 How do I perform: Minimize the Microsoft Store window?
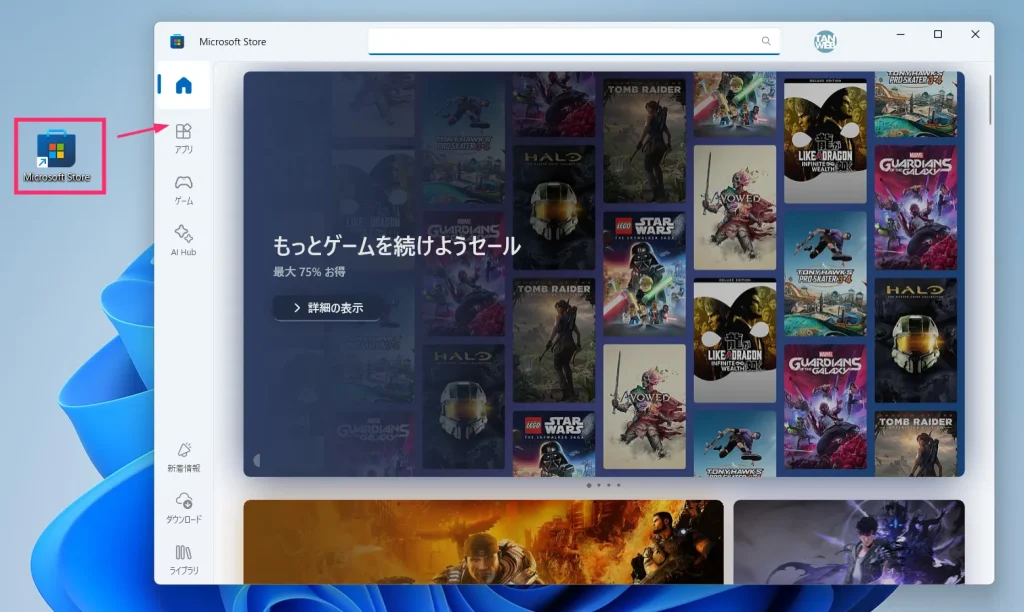point(901,34)
